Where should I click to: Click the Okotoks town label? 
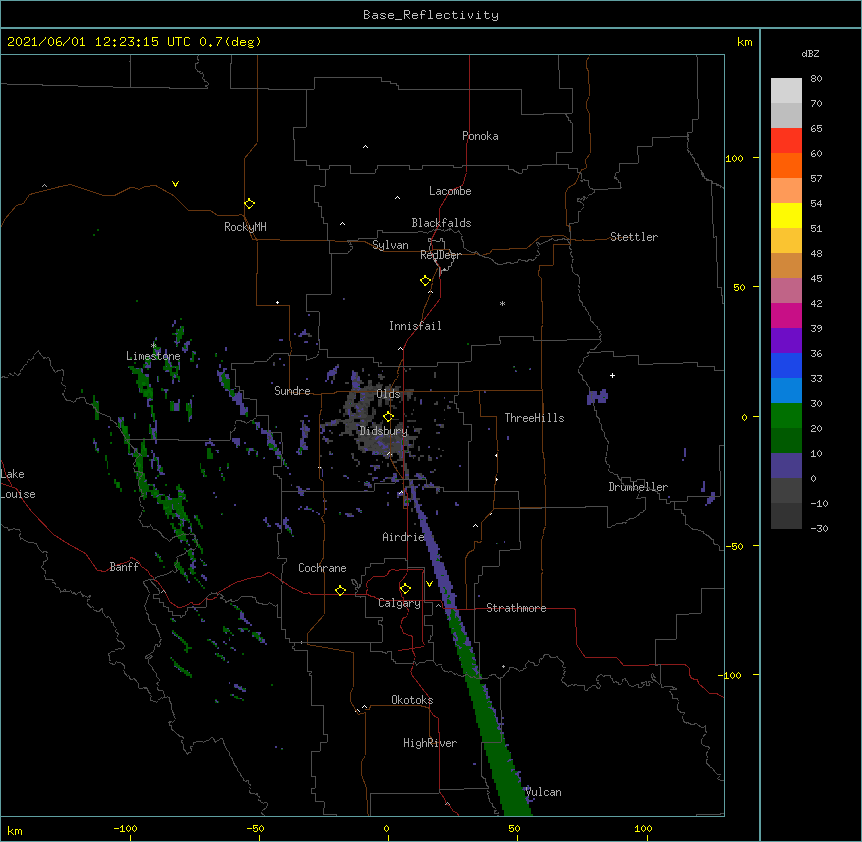click(412, 700)
